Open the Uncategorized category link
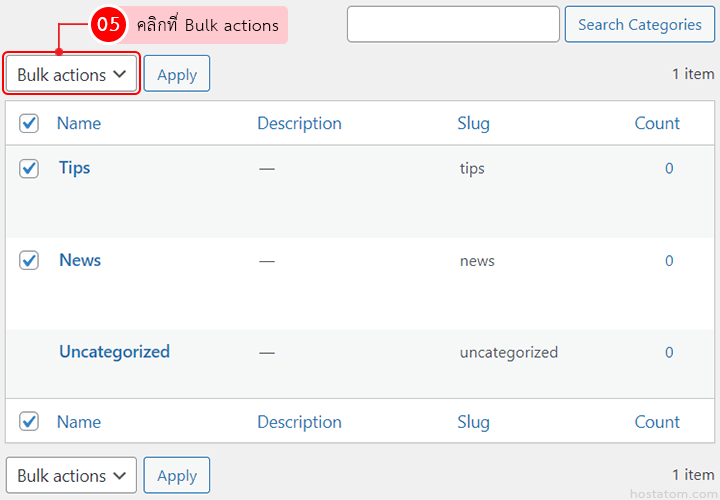Image resolution: width=720 pixels, height=500 pixels. coord(114,352)
